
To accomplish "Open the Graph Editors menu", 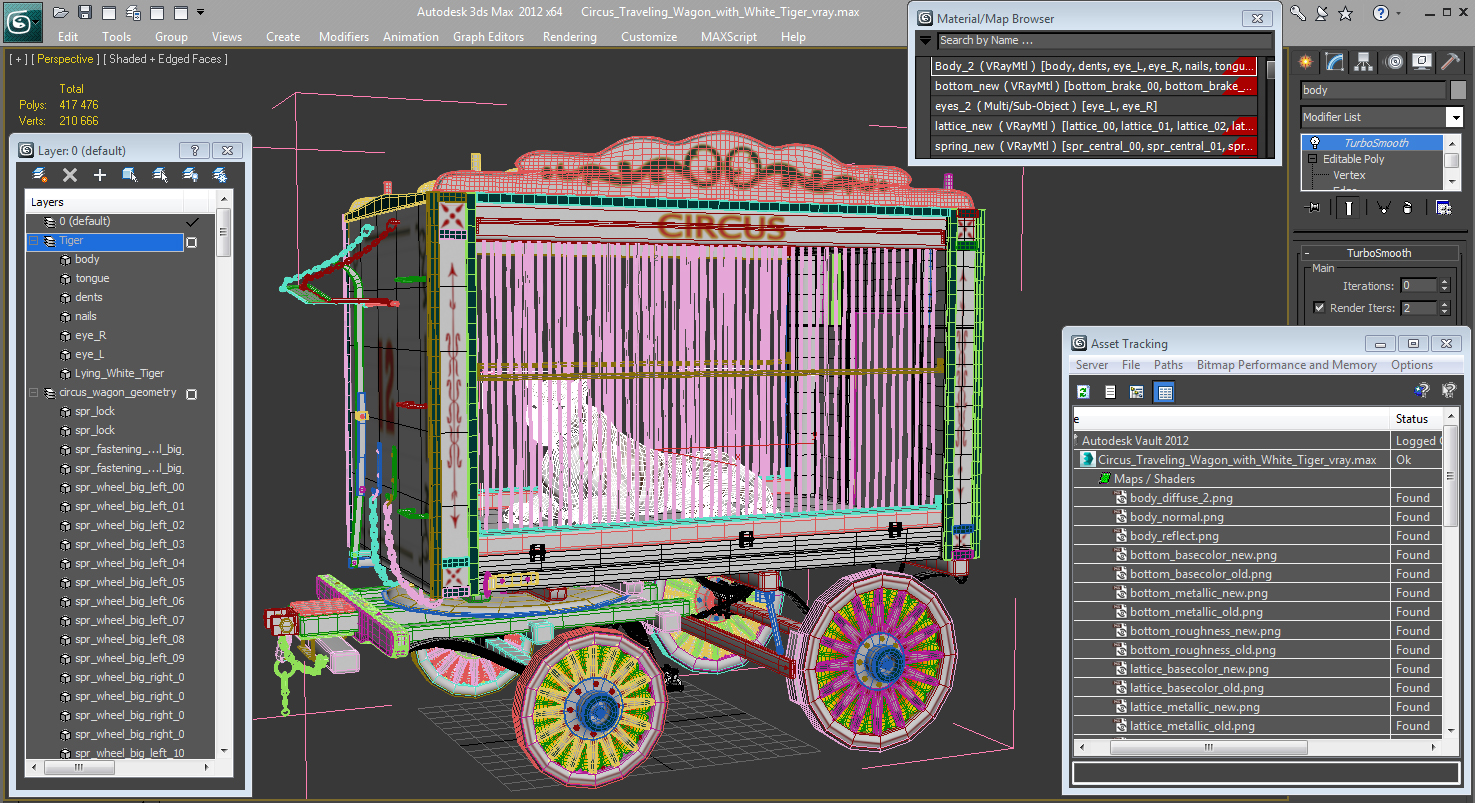I will [488, 37].
